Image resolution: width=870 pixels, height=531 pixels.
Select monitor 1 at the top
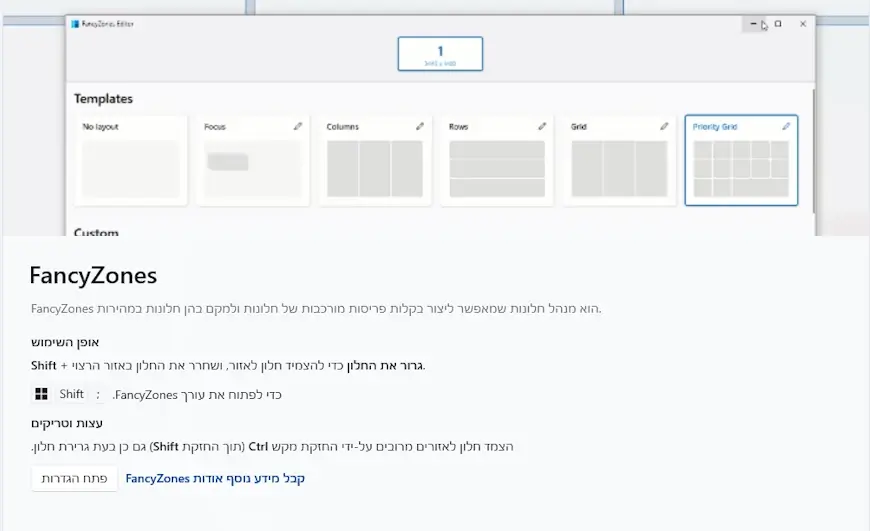tap(440, 54)
